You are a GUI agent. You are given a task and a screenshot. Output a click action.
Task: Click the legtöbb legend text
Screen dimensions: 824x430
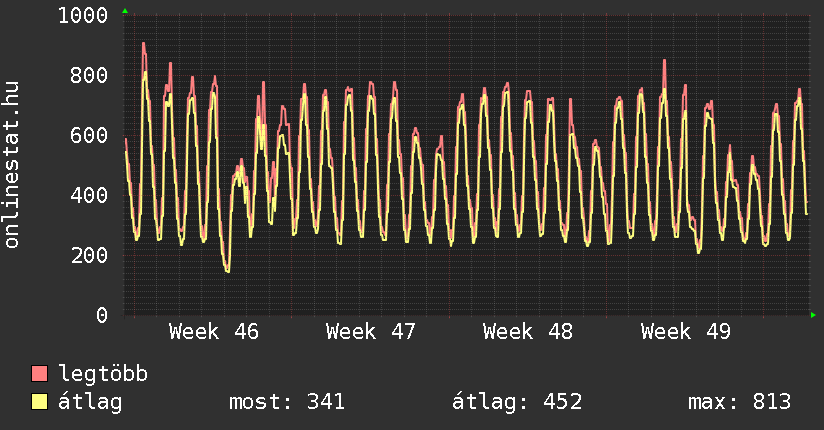coord(104,374)
